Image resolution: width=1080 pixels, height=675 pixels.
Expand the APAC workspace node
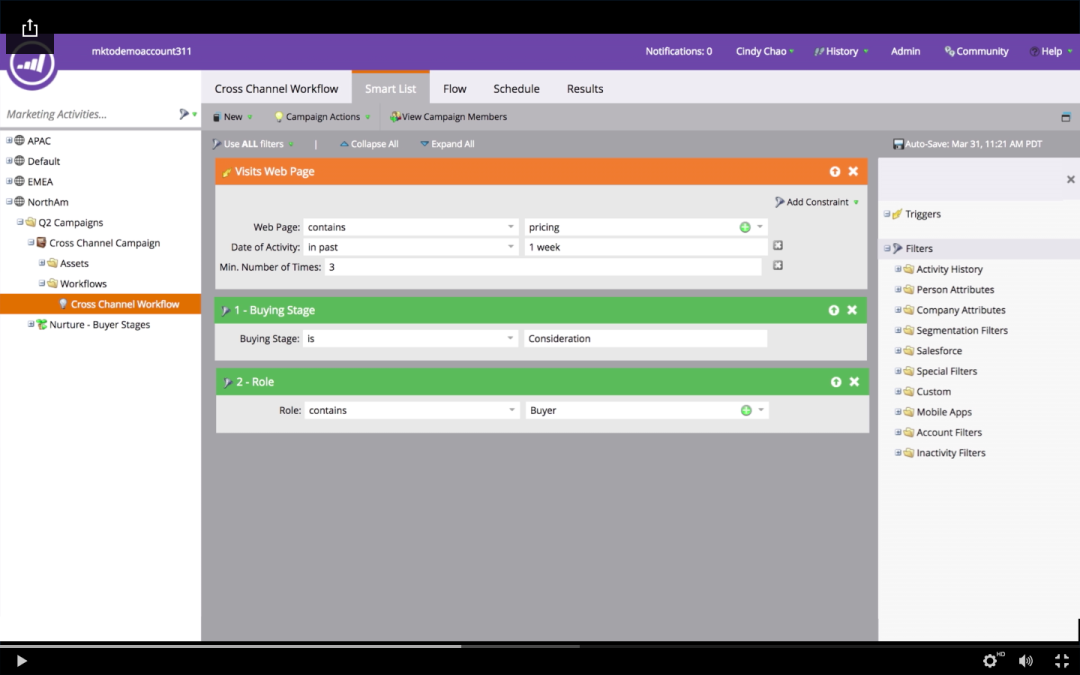(9, 141)
